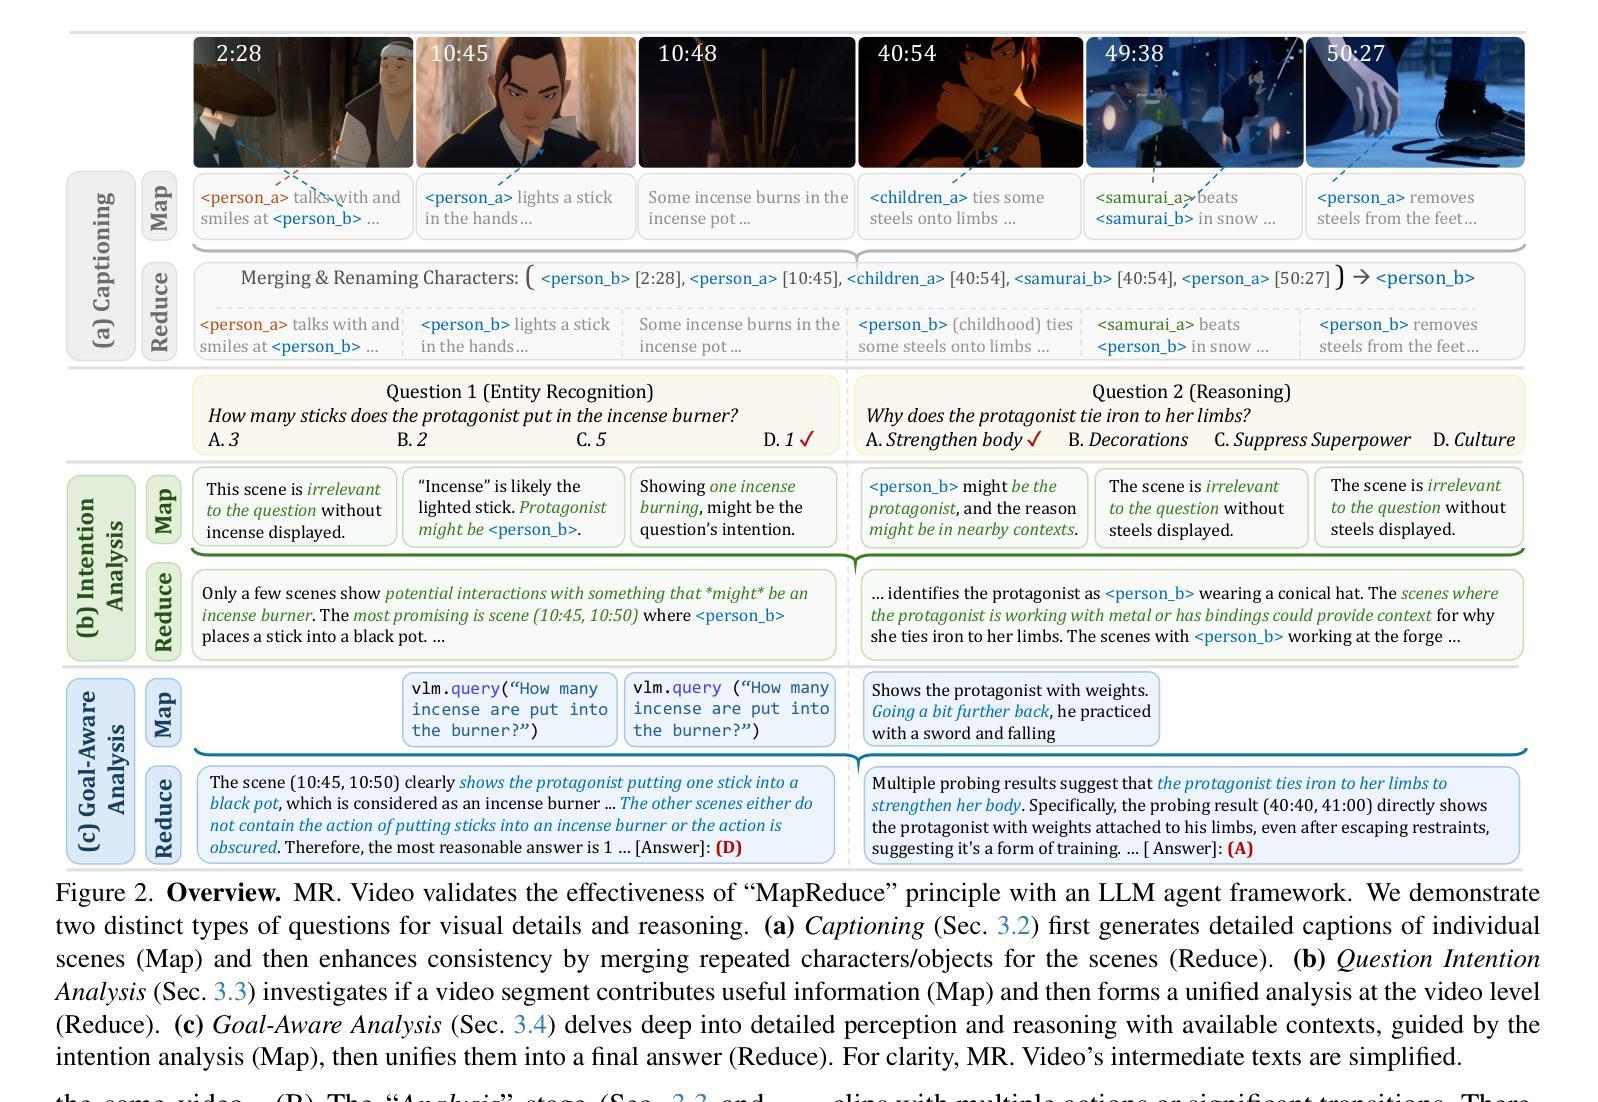Click 'Figure 2. Overview.' caption heading
The image size is (1598, 1102).
coord(169,893)
